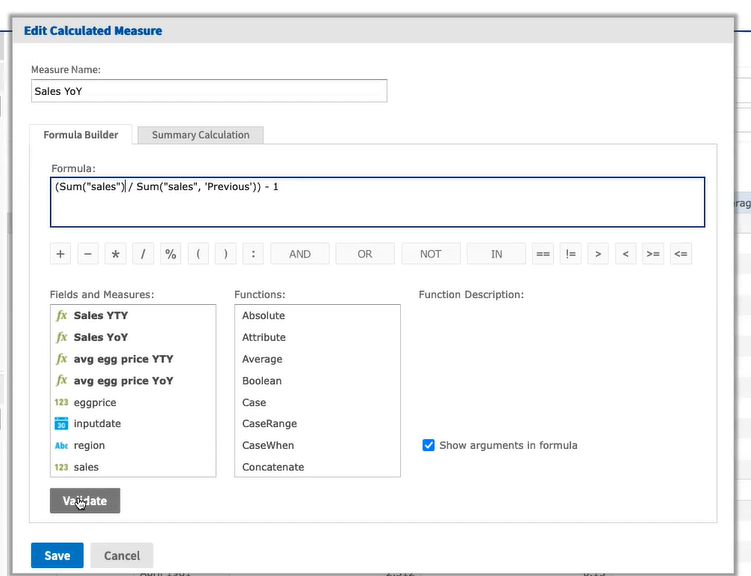This screenshot has width=751, height=576.
Task: Click the calendar icon beside inputdate
Action: coord(61,423)
